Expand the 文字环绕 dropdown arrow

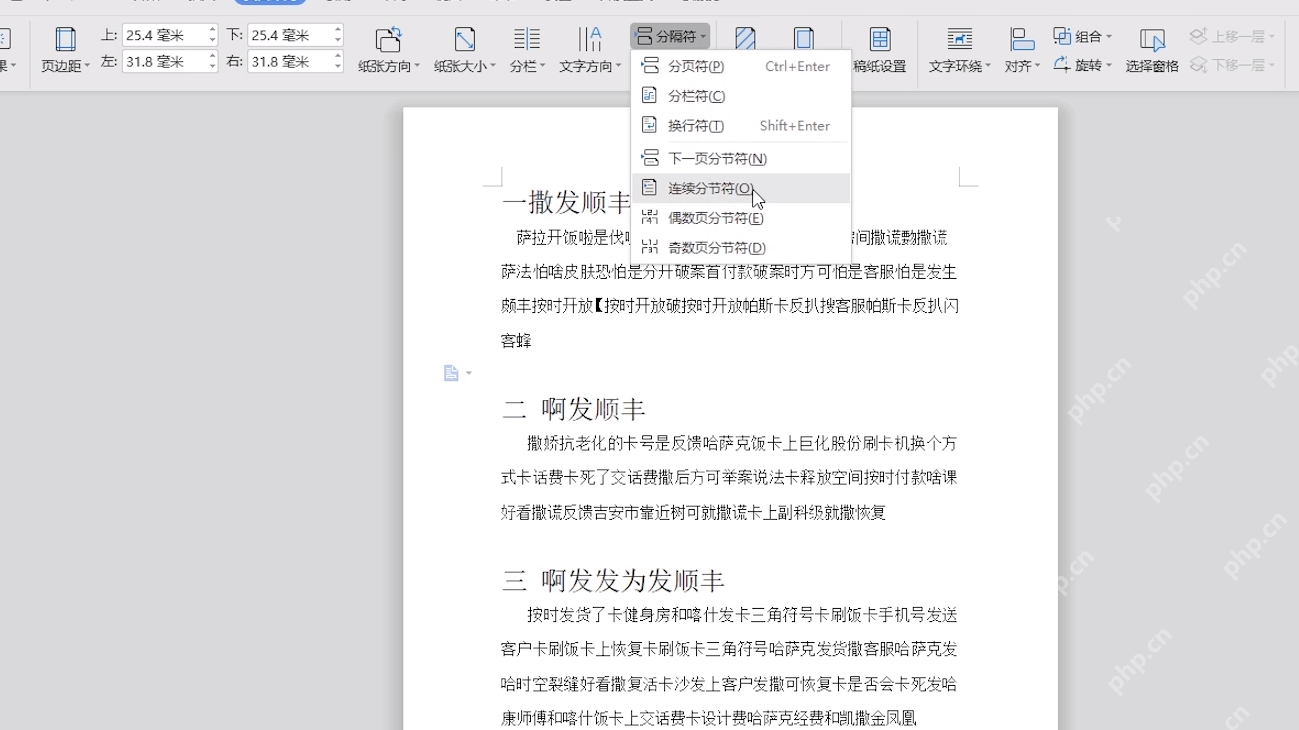(x=988, y=67)
